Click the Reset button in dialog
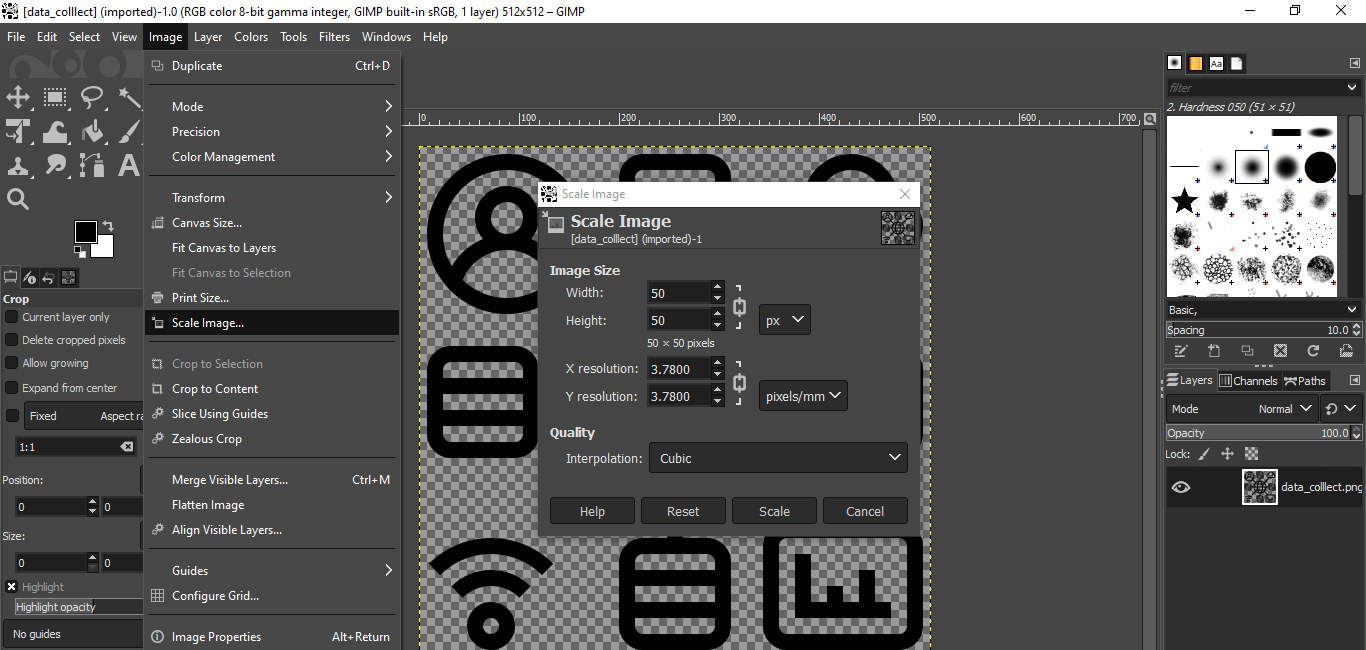The width and height of the screenshot is (1366, 650). point(683,511)
